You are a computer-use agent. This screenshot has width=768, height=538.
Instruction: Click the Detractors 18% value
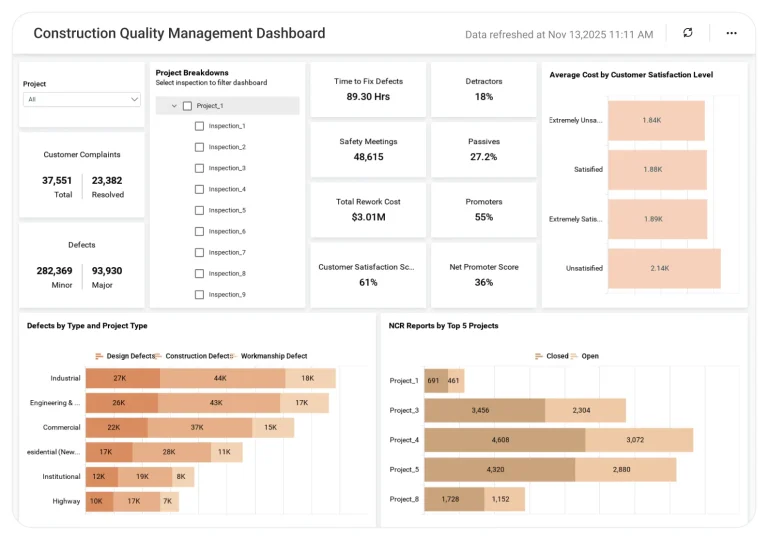pos(483,97)
